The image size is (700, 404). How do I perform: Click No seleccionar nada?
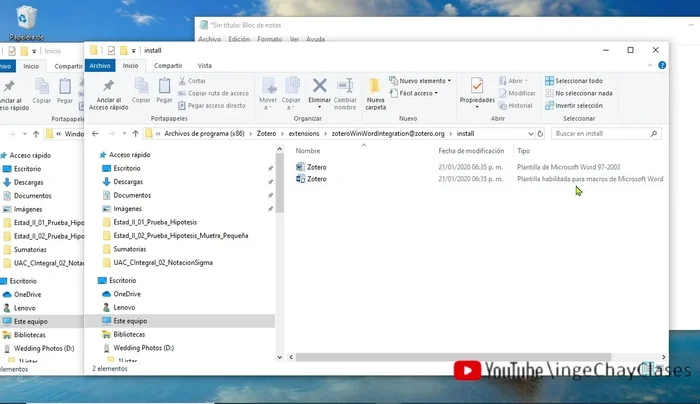tap(579, 93)
